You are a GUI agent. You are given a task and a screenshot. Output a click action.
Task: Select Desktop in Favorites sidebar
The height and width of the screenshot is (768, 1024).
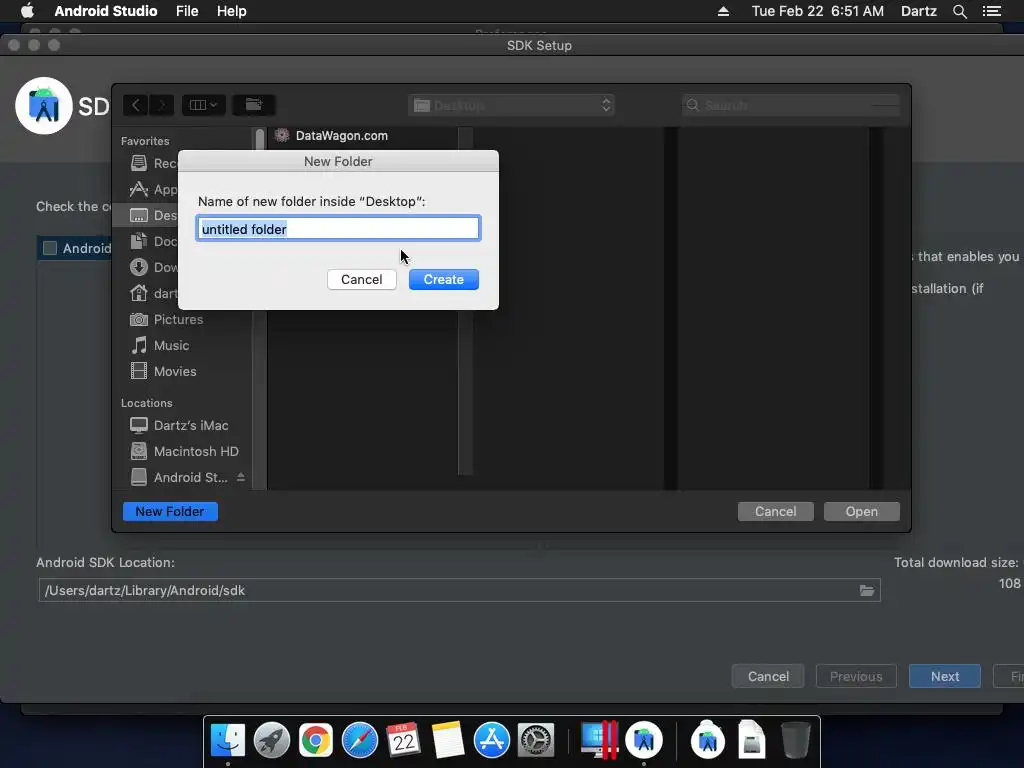(x=146, y=216)
